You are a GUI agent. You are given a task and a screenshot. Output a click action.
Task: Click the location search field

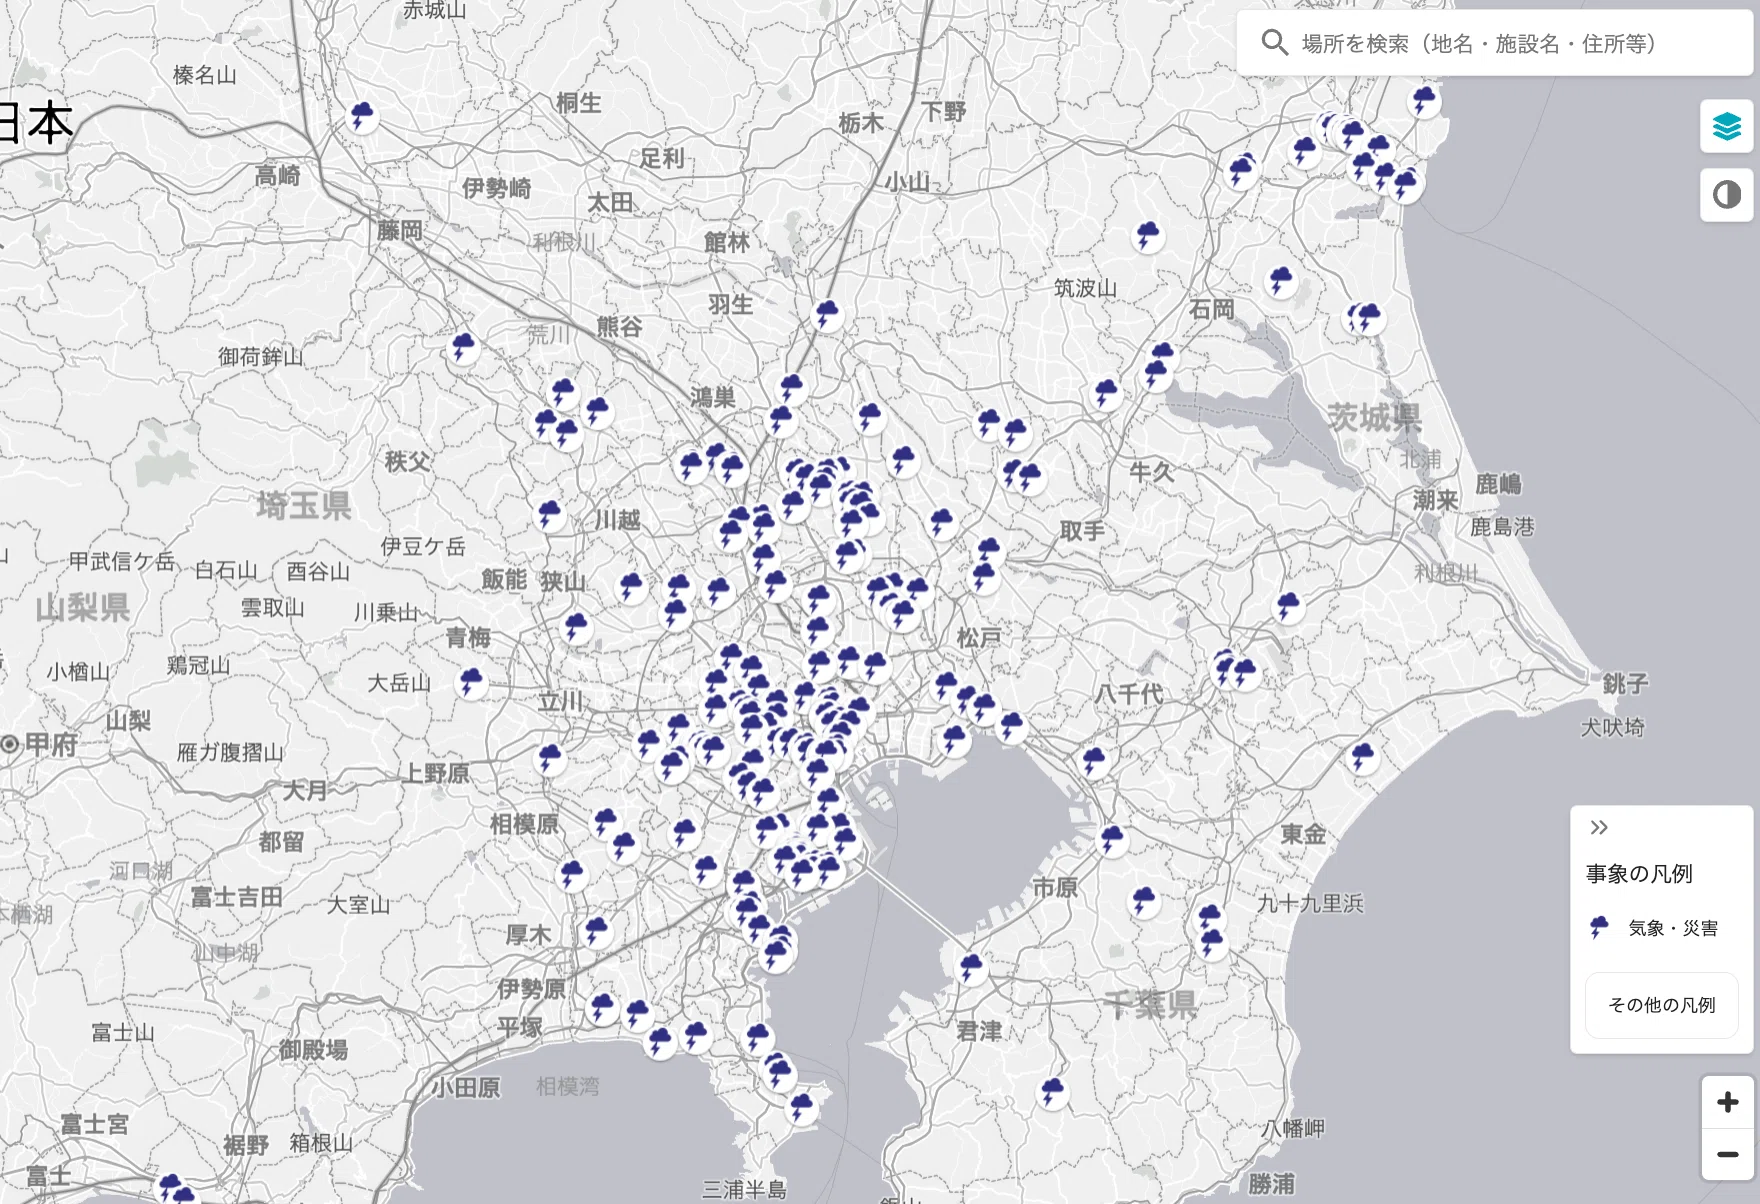tap(1495, 43)
